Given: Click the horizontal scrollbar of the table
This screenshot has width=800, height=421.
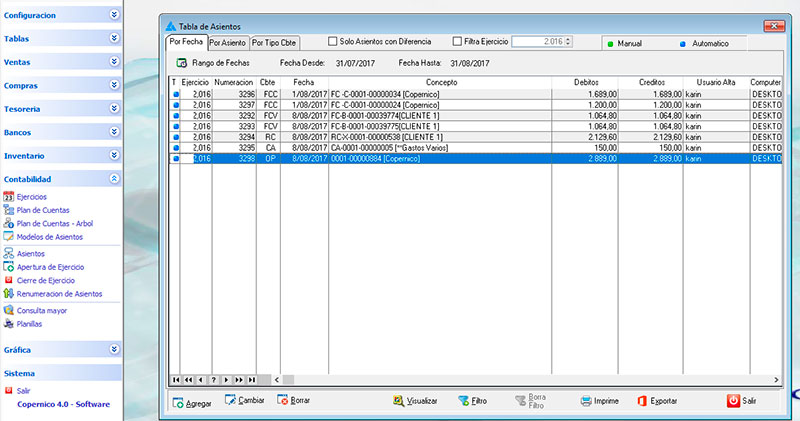Looking at the screenshot, I should [500, 380].
